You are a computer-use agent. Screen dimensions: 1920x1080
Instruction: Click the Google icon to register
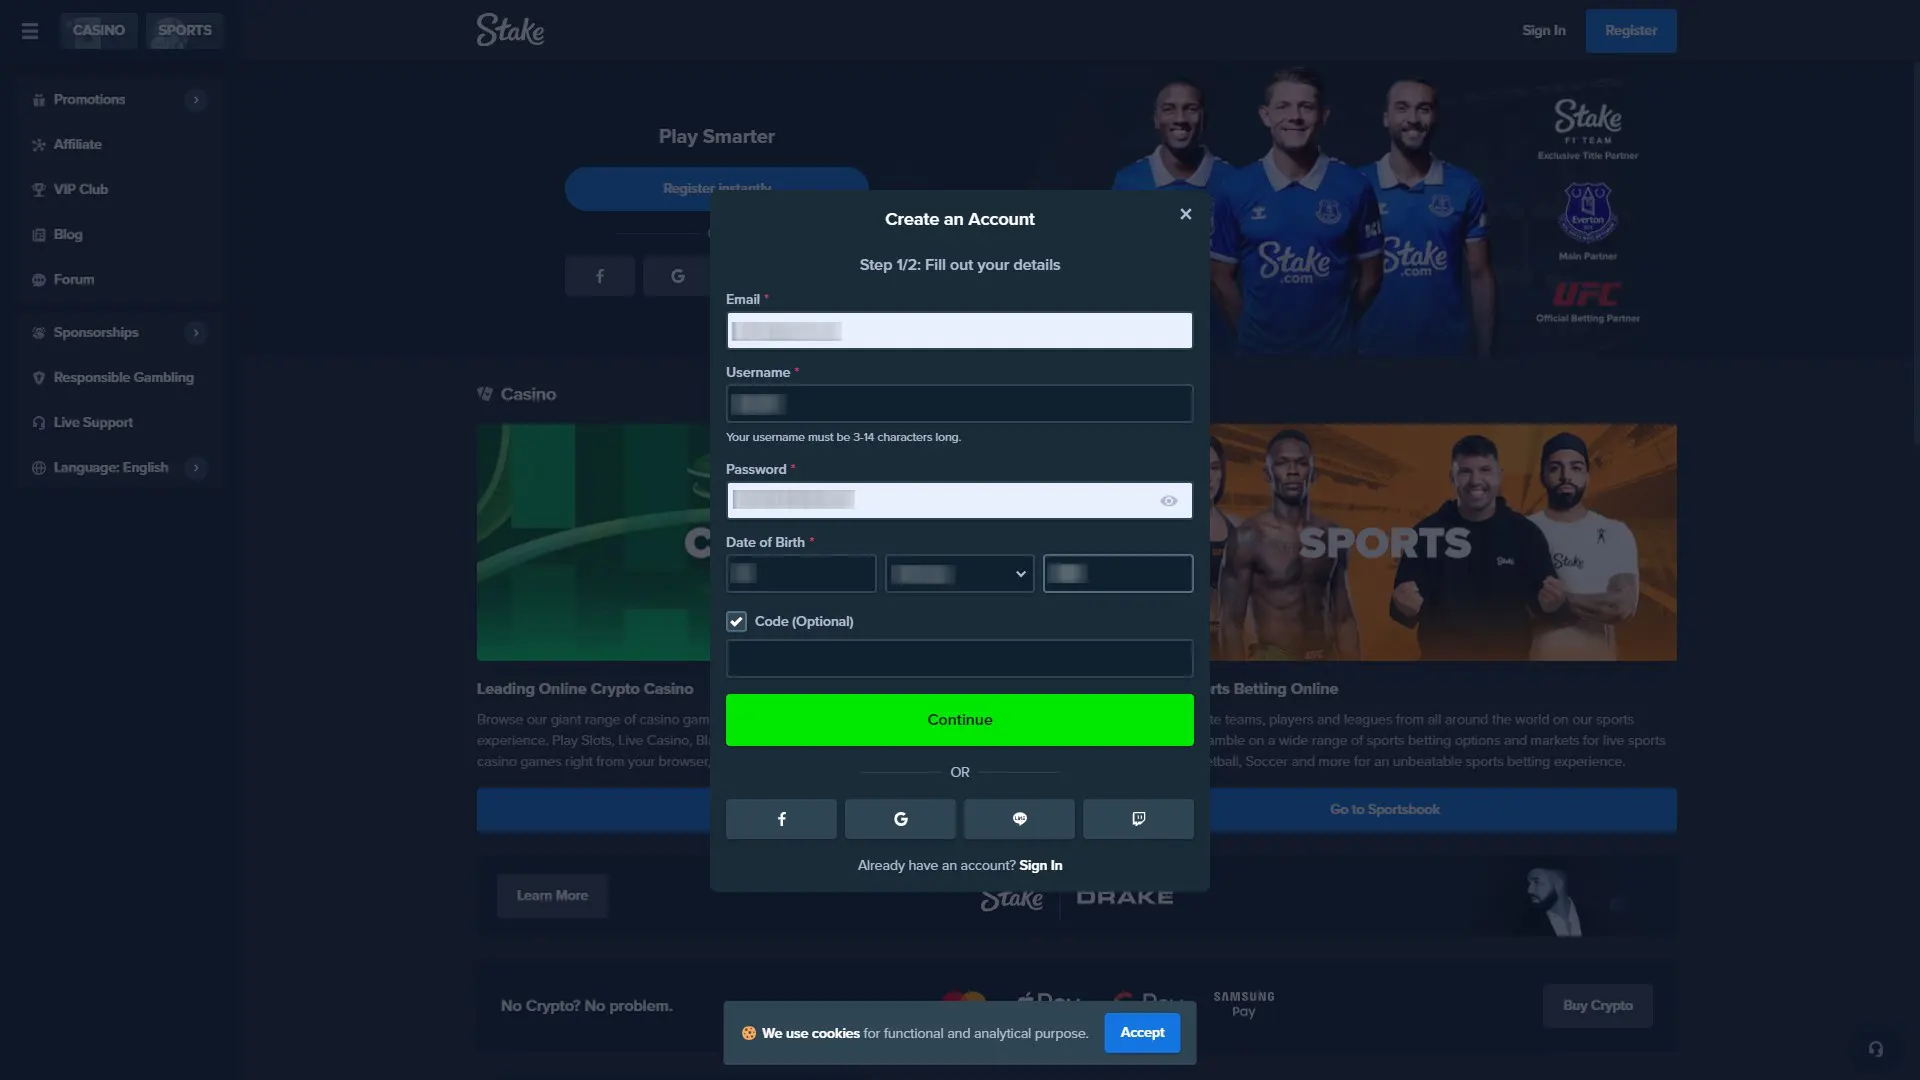[899, 818]
